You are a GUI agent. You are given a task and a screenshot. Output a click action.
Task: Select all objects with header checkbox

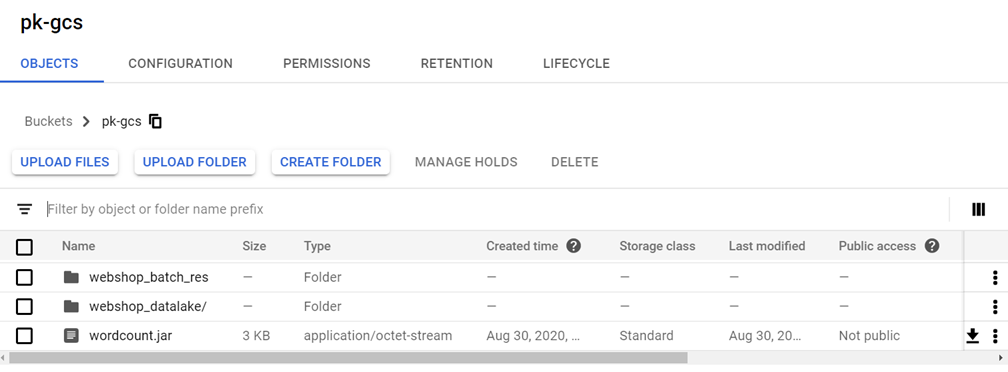tap(24, 247)
